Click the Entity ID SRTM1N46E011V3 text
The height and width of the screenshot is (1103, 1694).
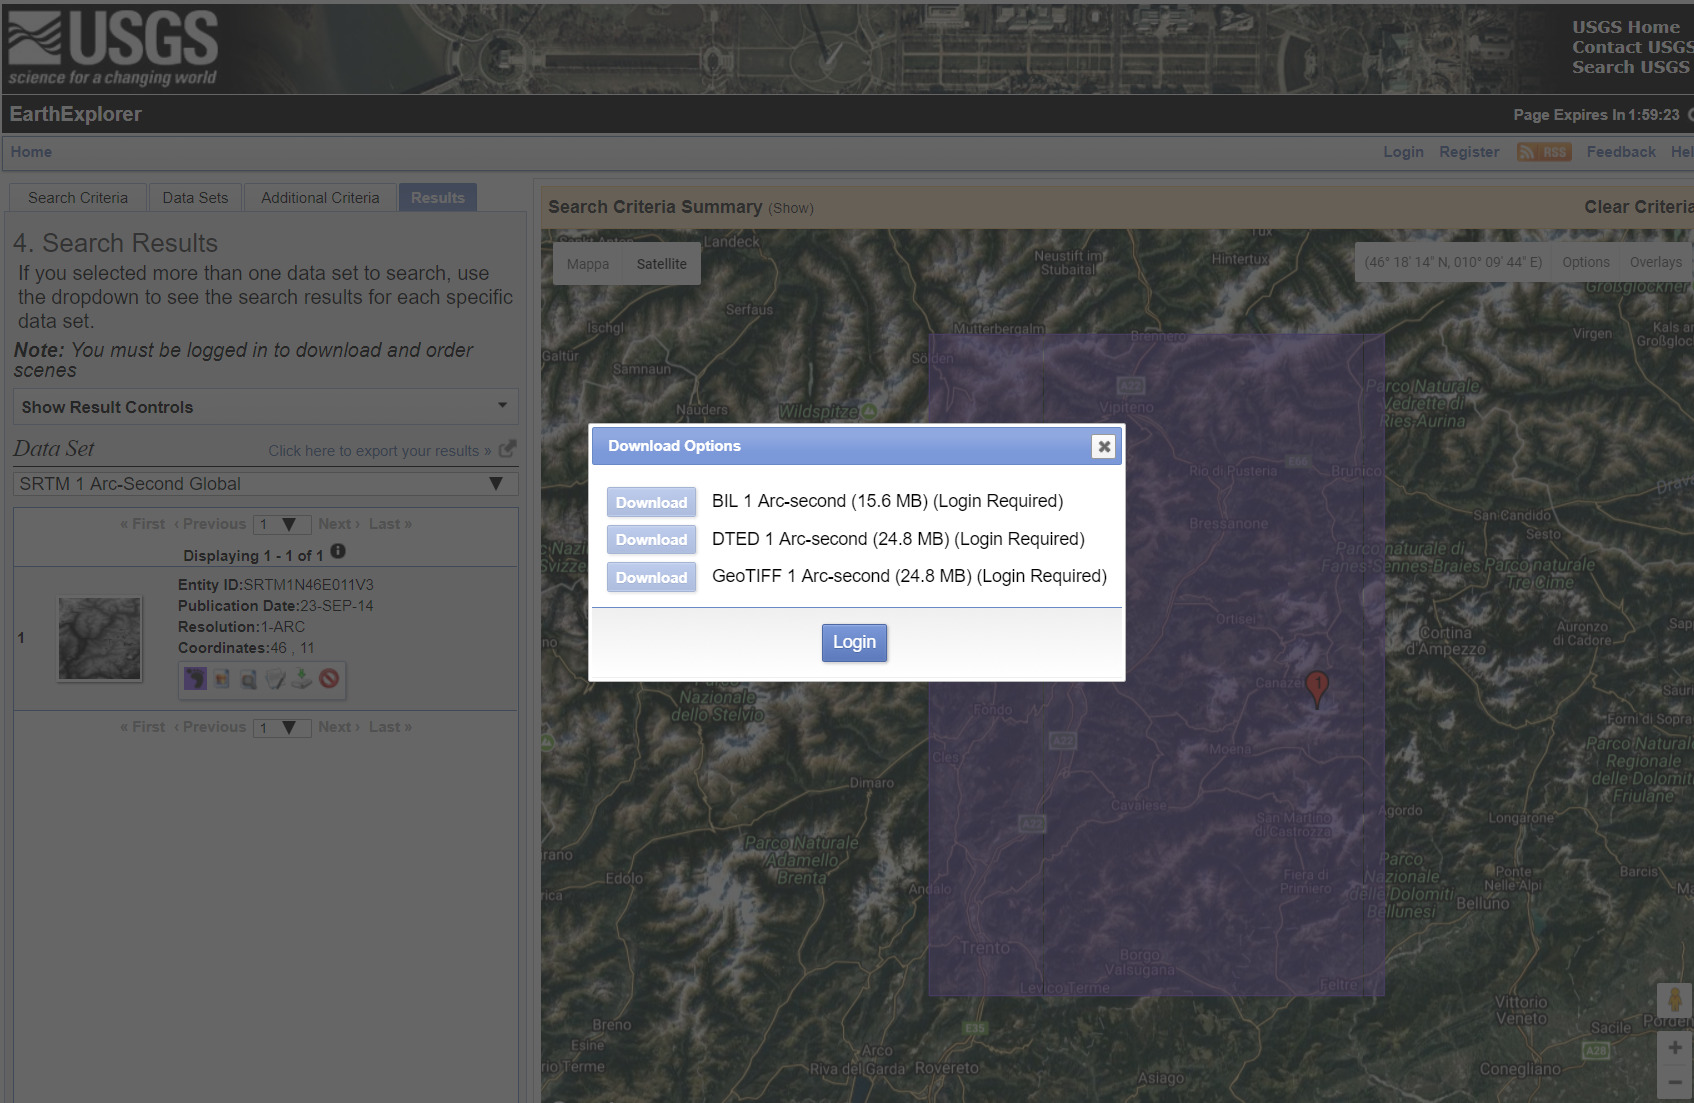pyautogui.click(x=276, y=585)
